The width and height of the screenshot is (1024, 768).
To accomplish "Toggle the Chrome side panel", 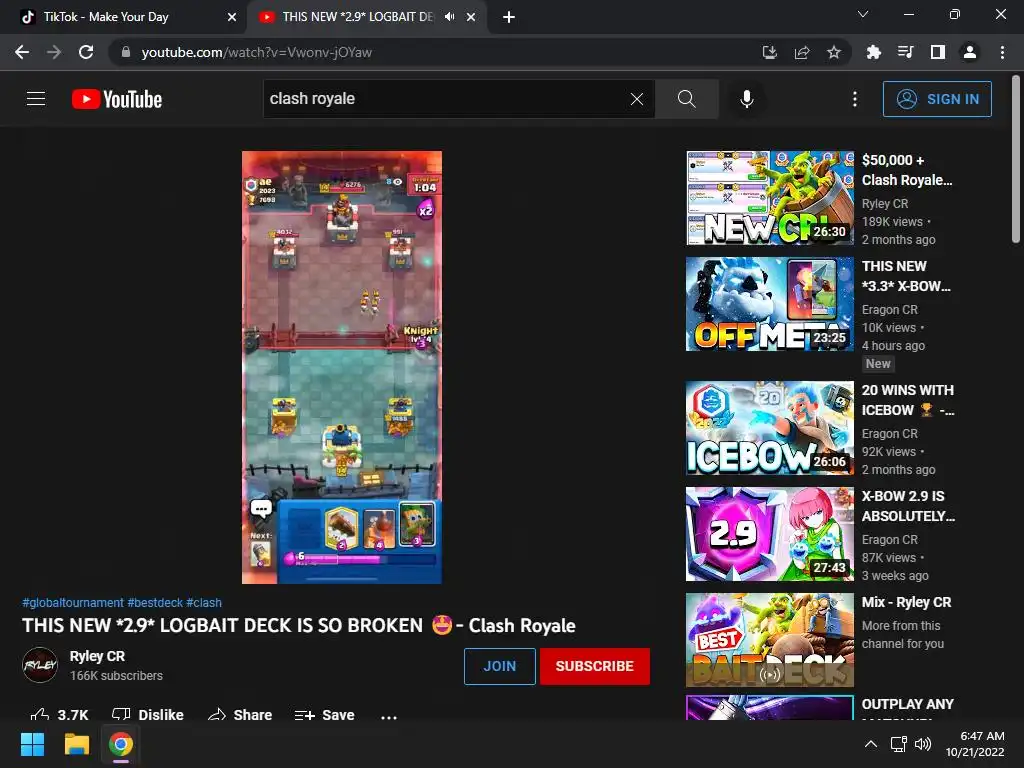I will (x=938, y=52).
